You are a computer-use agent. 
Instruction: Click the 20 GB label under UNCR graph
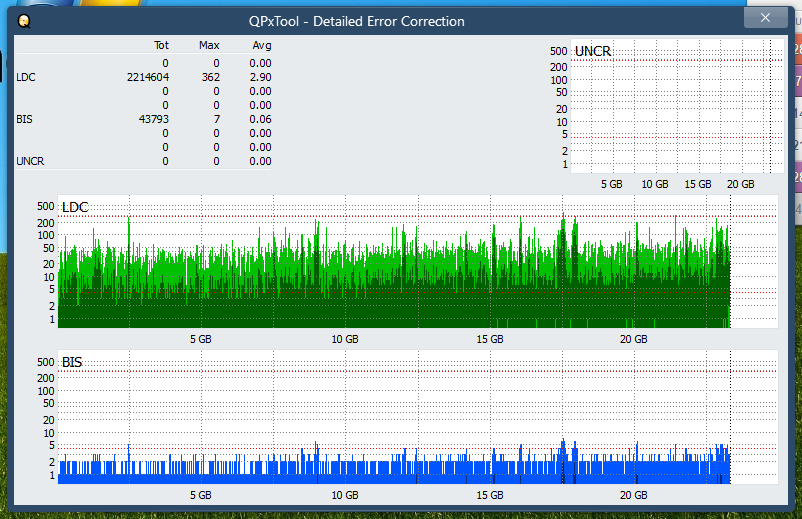(741, 184)
